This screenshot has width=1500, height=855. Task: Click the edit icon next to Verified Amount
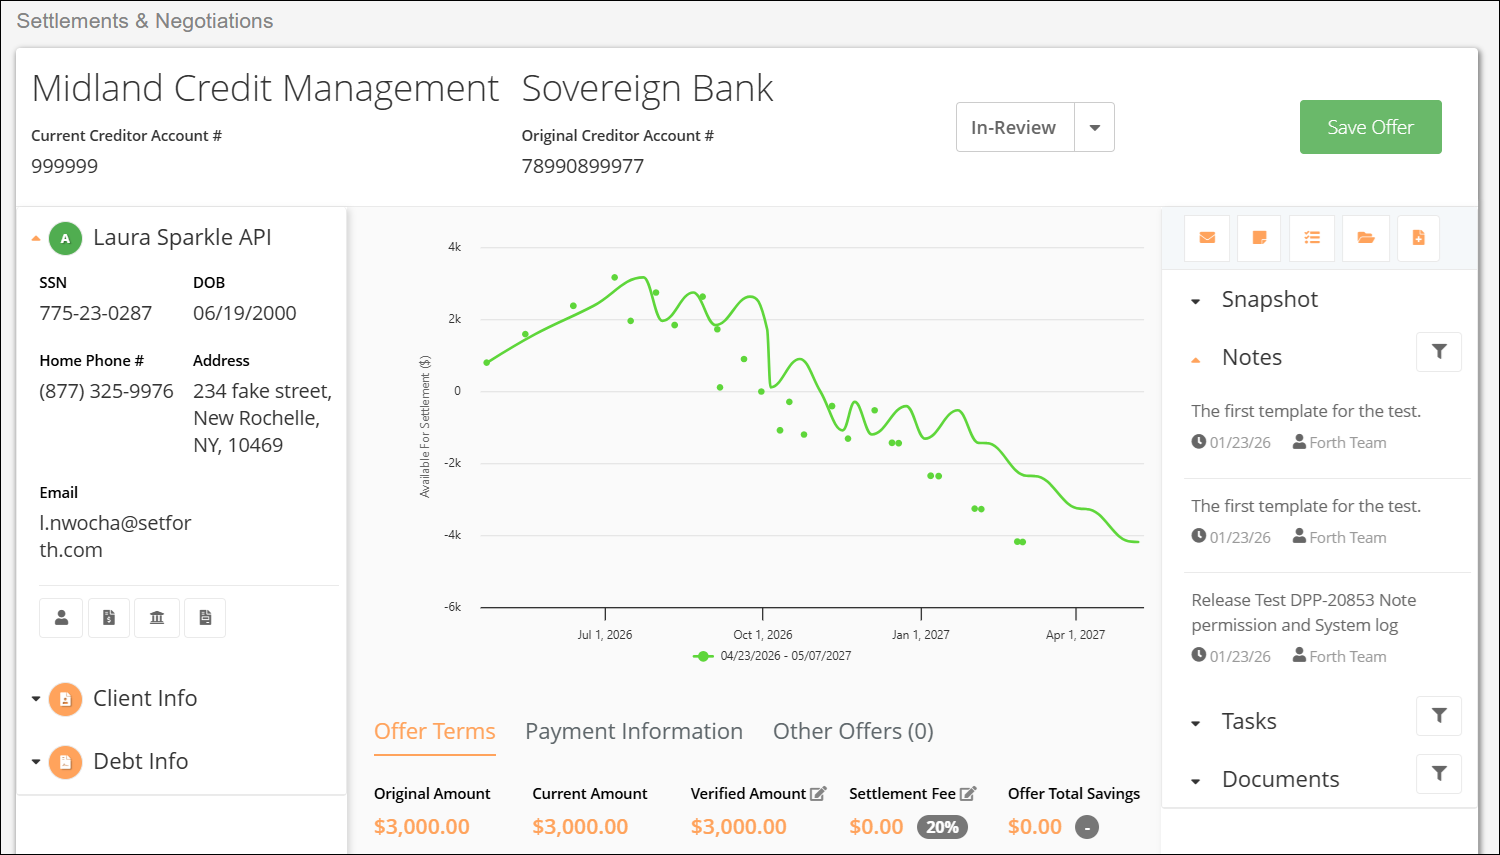click(818, 793)
